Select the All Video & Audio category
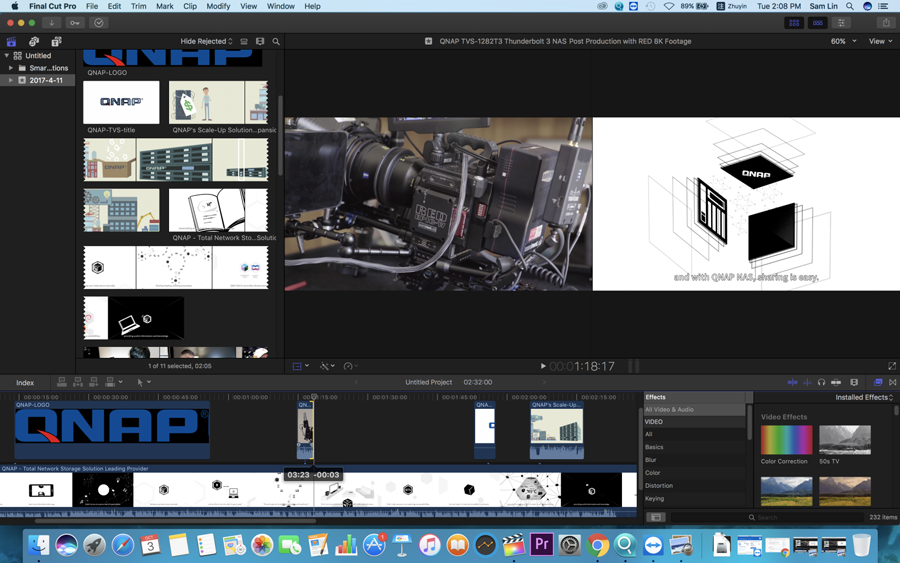Viewport: 900px width, 563px height. (695, 410)
